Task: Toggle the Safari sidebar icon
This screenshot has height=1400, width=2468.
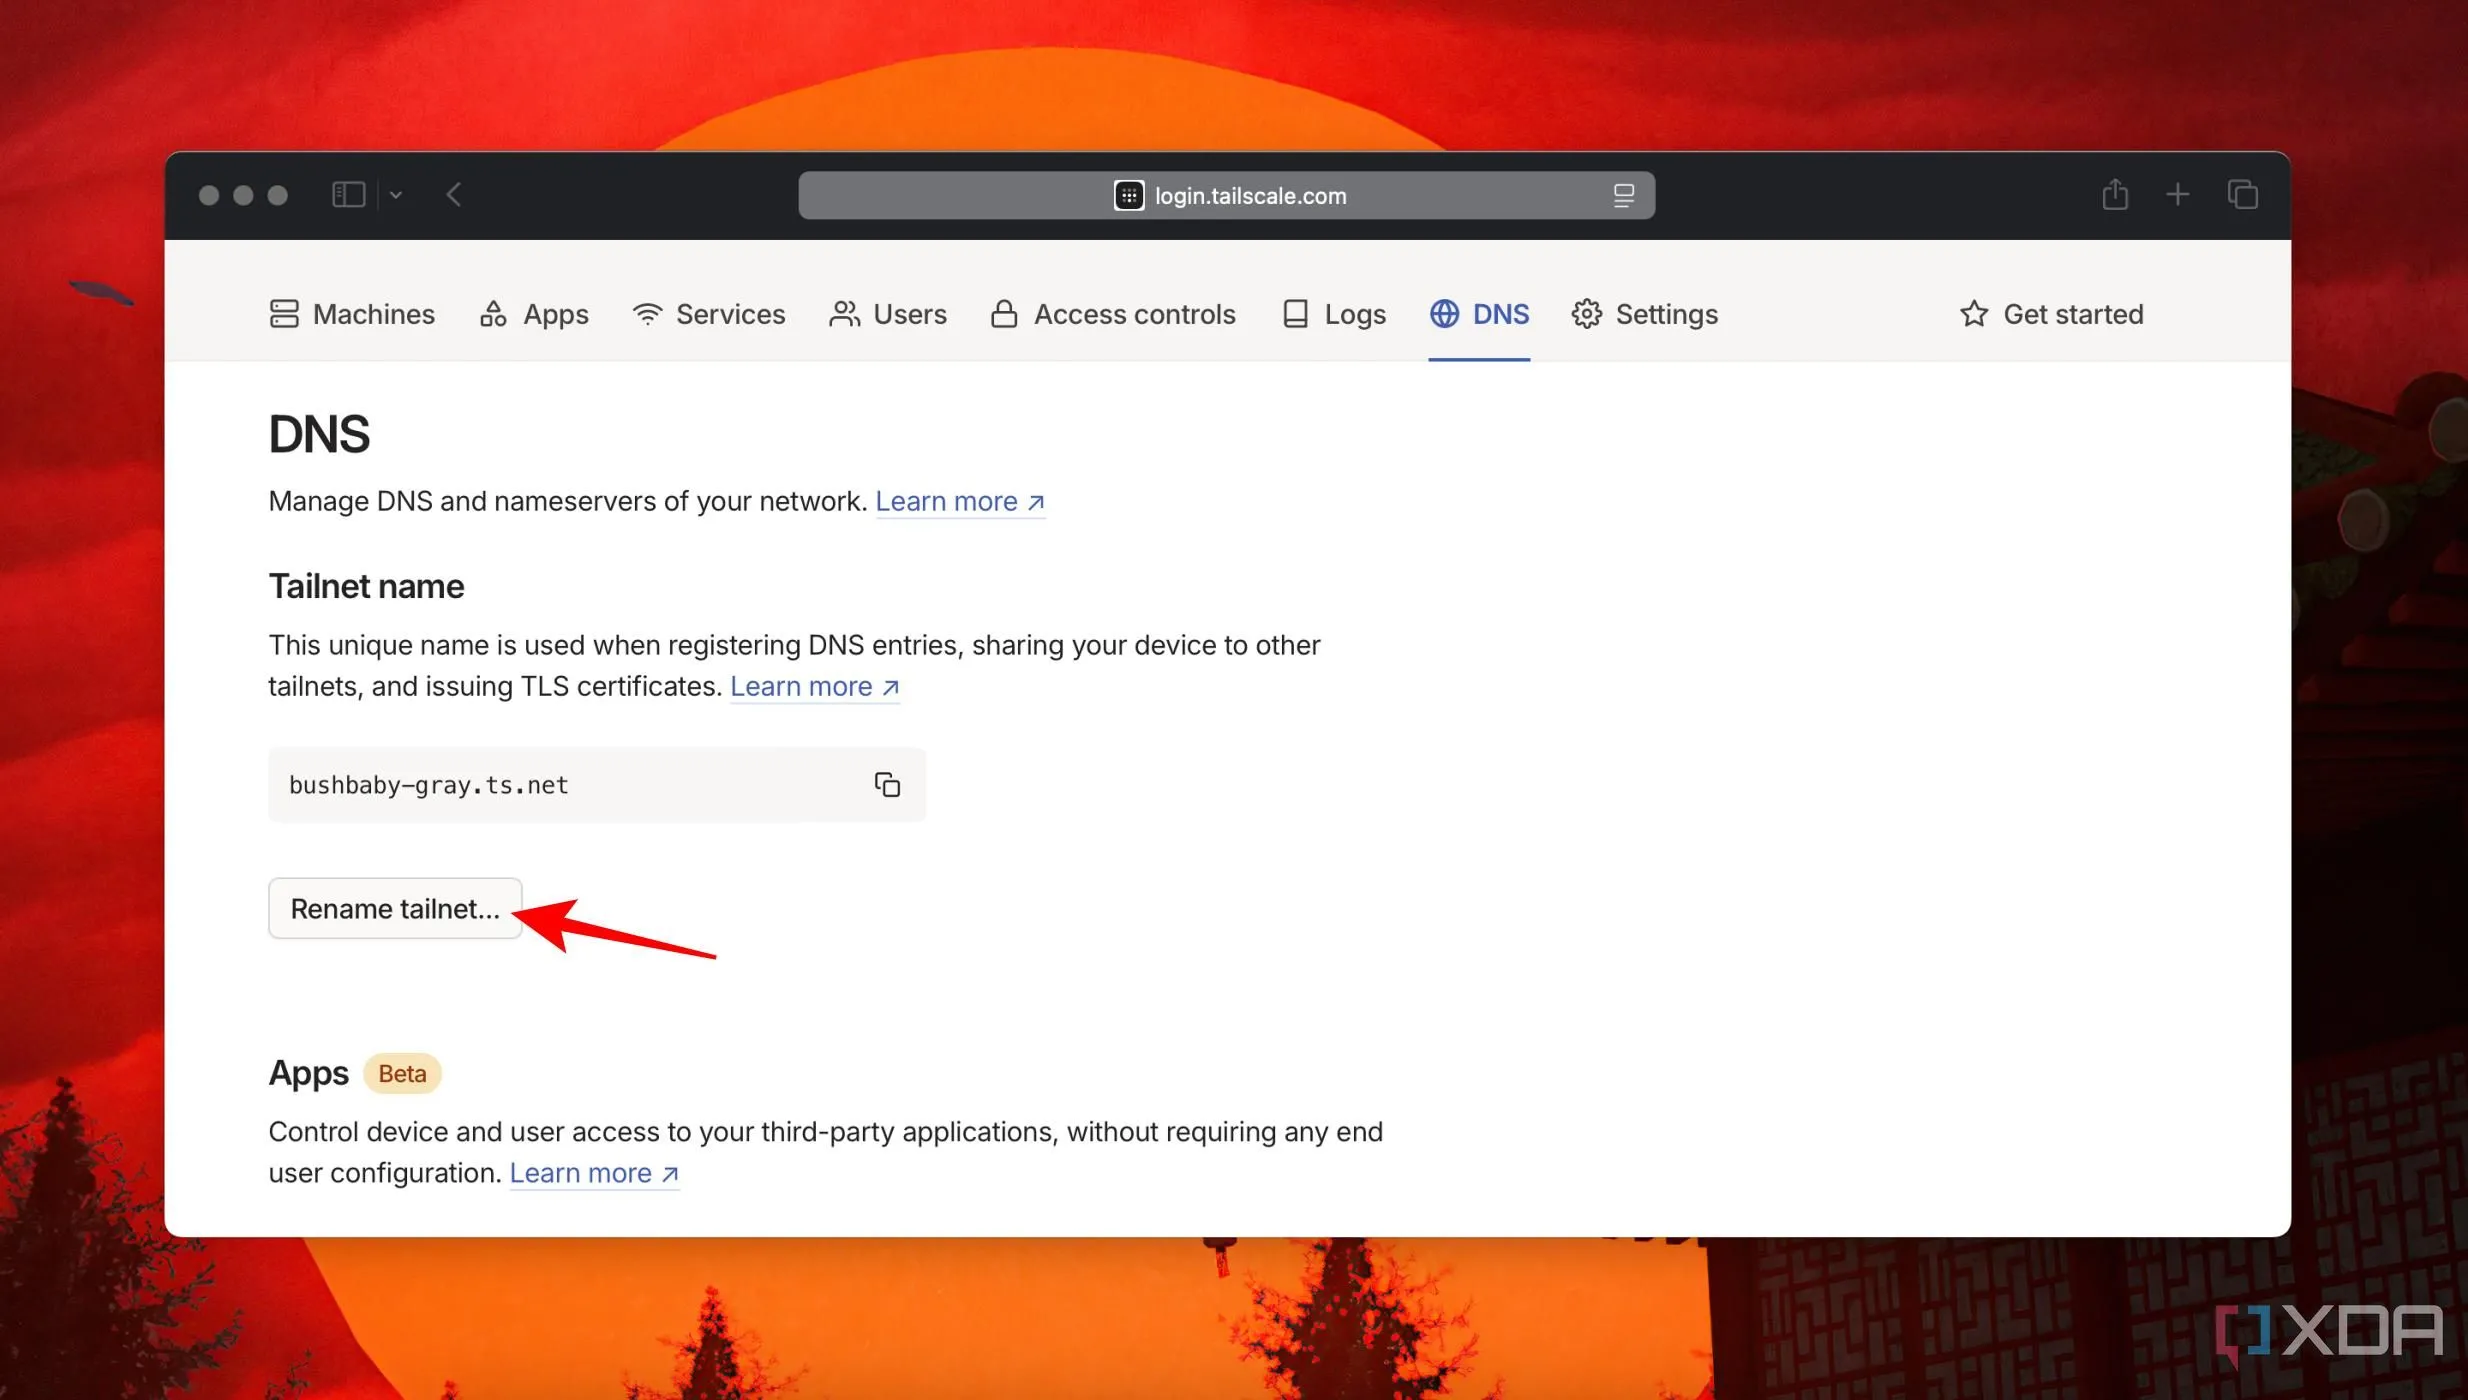Action: pos(348,195)
